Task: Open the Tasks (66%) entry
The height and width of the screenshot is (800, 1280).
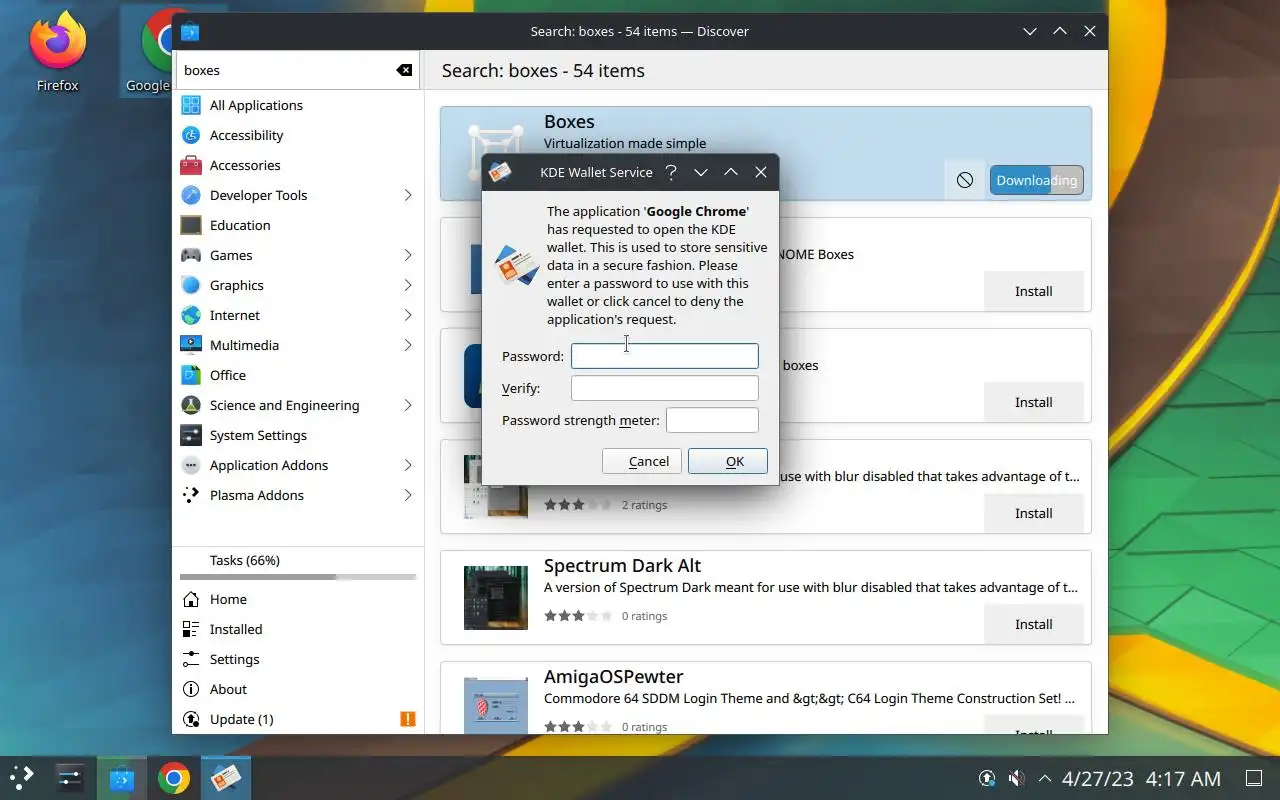Action: (298, 566)
